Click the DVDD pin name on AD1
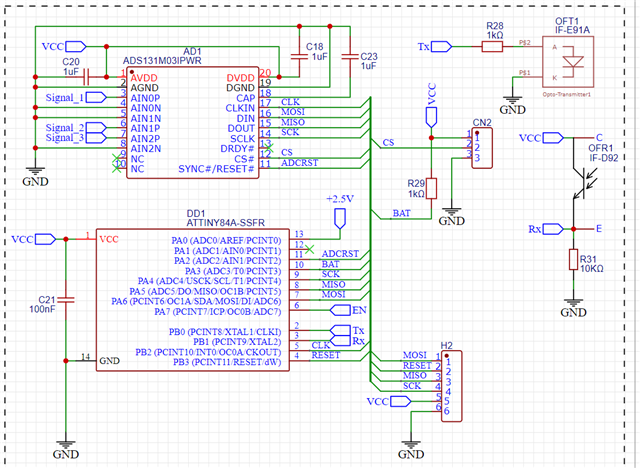The height and width of the screenshot is (468, 640). click(241, 78)
